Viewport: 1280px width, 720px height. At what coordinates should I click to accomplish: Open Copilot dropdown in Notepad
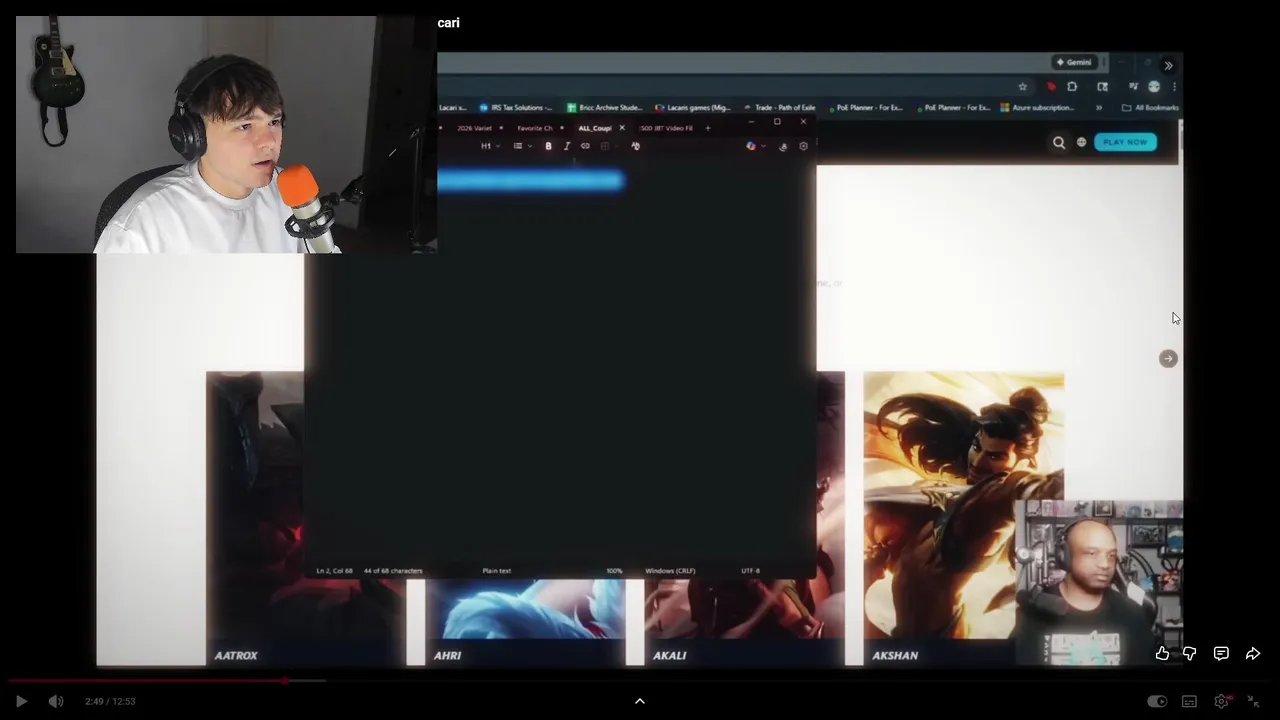(755, 146)
